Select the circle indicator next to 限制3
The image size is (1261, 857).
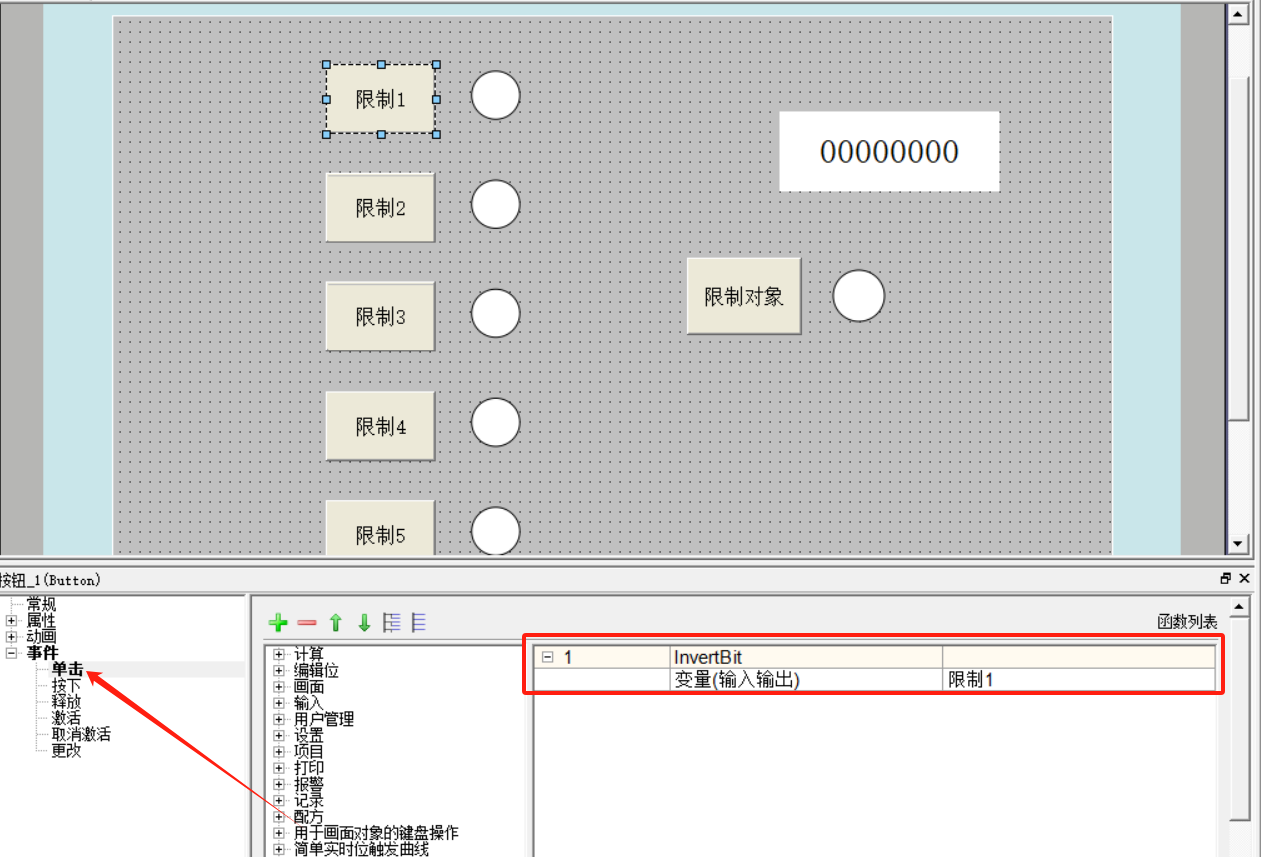click(496, 314)
